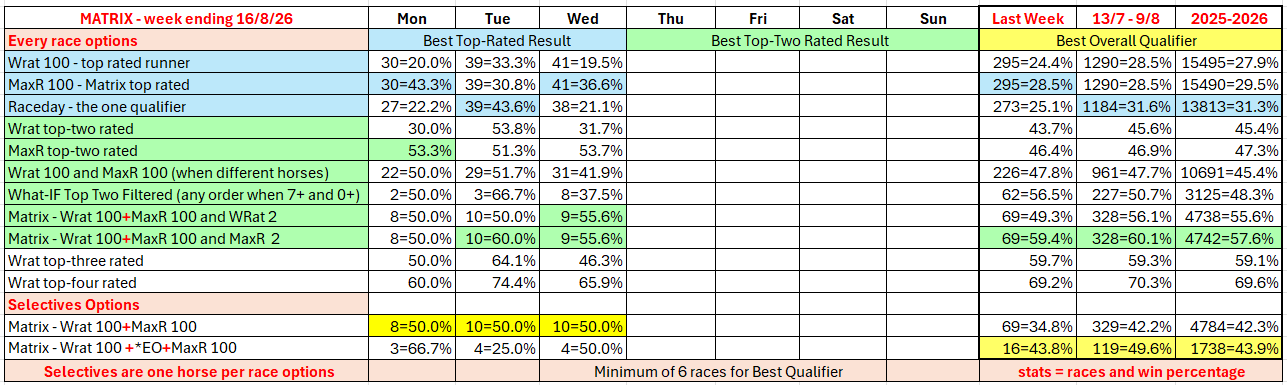Image resolution: width=1287 pixels, height=385 pixels.
Task: Click the Tuesday Raceday value 39=43.6%
Action: (497, 106)
